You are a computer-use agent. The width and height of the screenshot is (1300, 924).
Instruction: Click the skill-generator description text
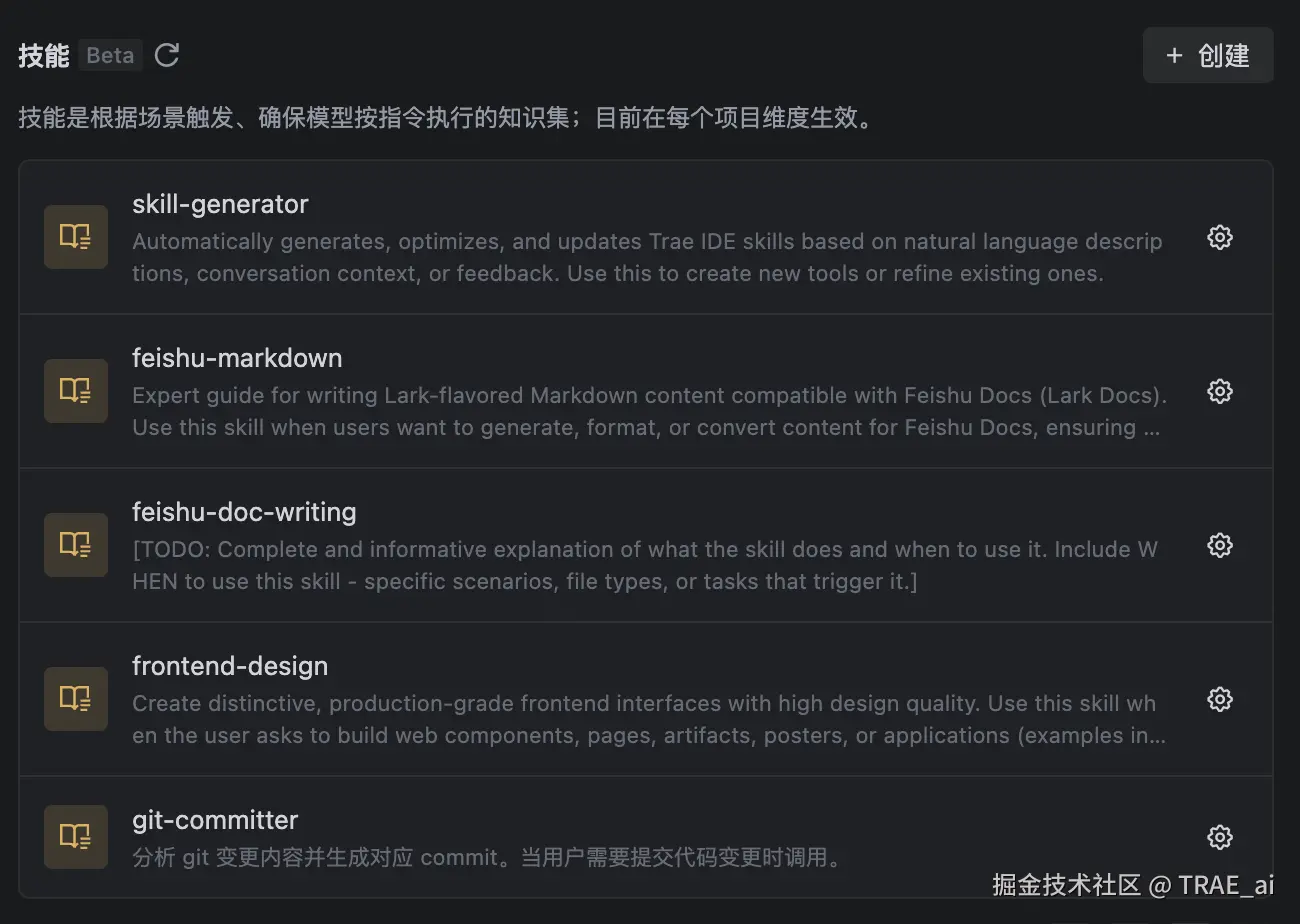pyautogui.click(x=646, y=257)
